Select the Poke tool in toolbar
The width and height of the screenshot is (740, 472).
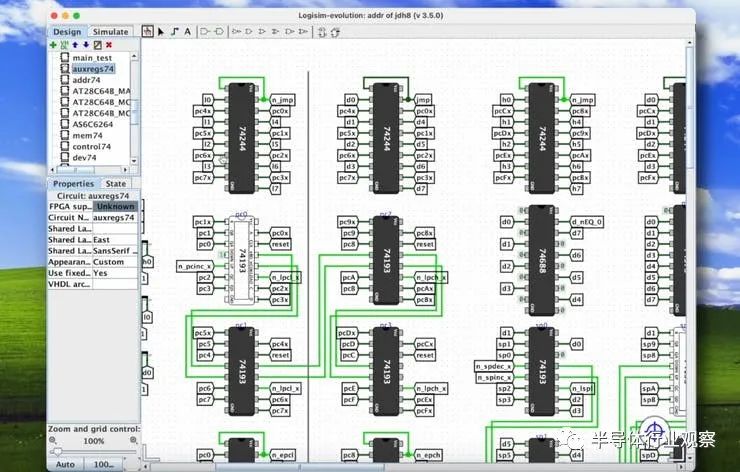[x=148, y=32]
